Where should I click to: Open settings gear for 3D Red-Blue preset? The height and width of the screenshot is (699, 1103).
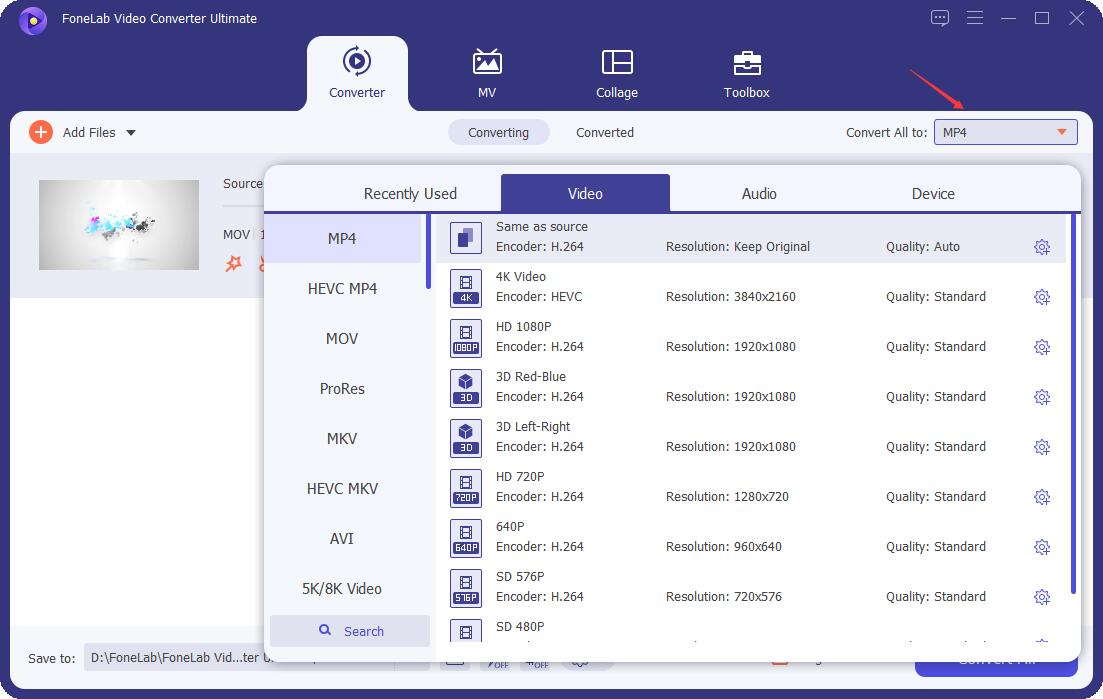pos(1042,397)
